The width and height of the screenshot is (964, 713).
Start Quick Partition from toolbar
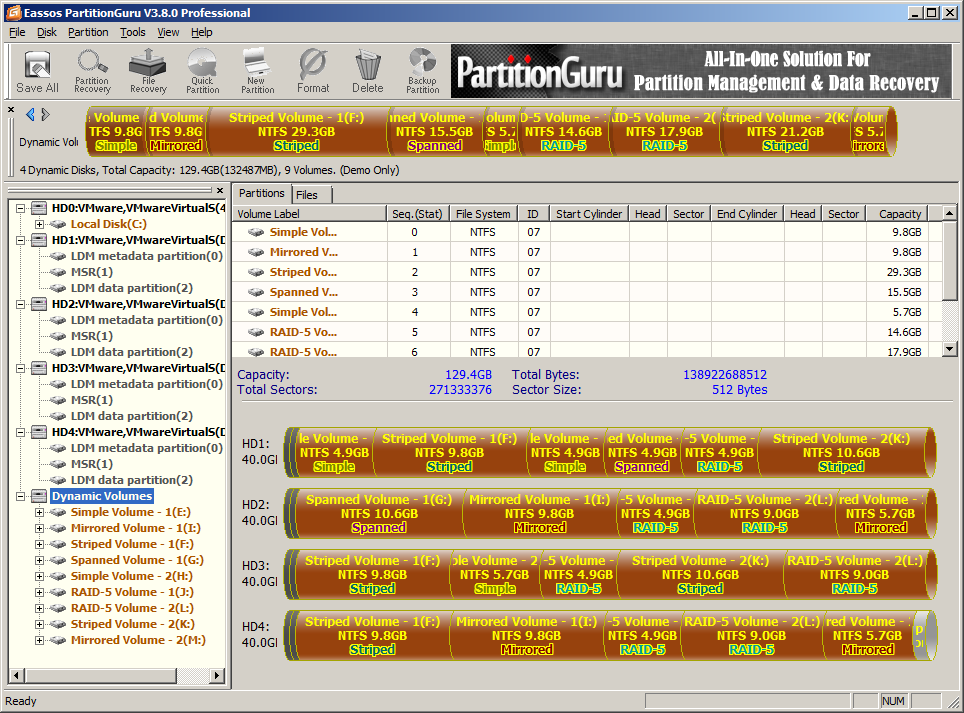tap(202, 72)
